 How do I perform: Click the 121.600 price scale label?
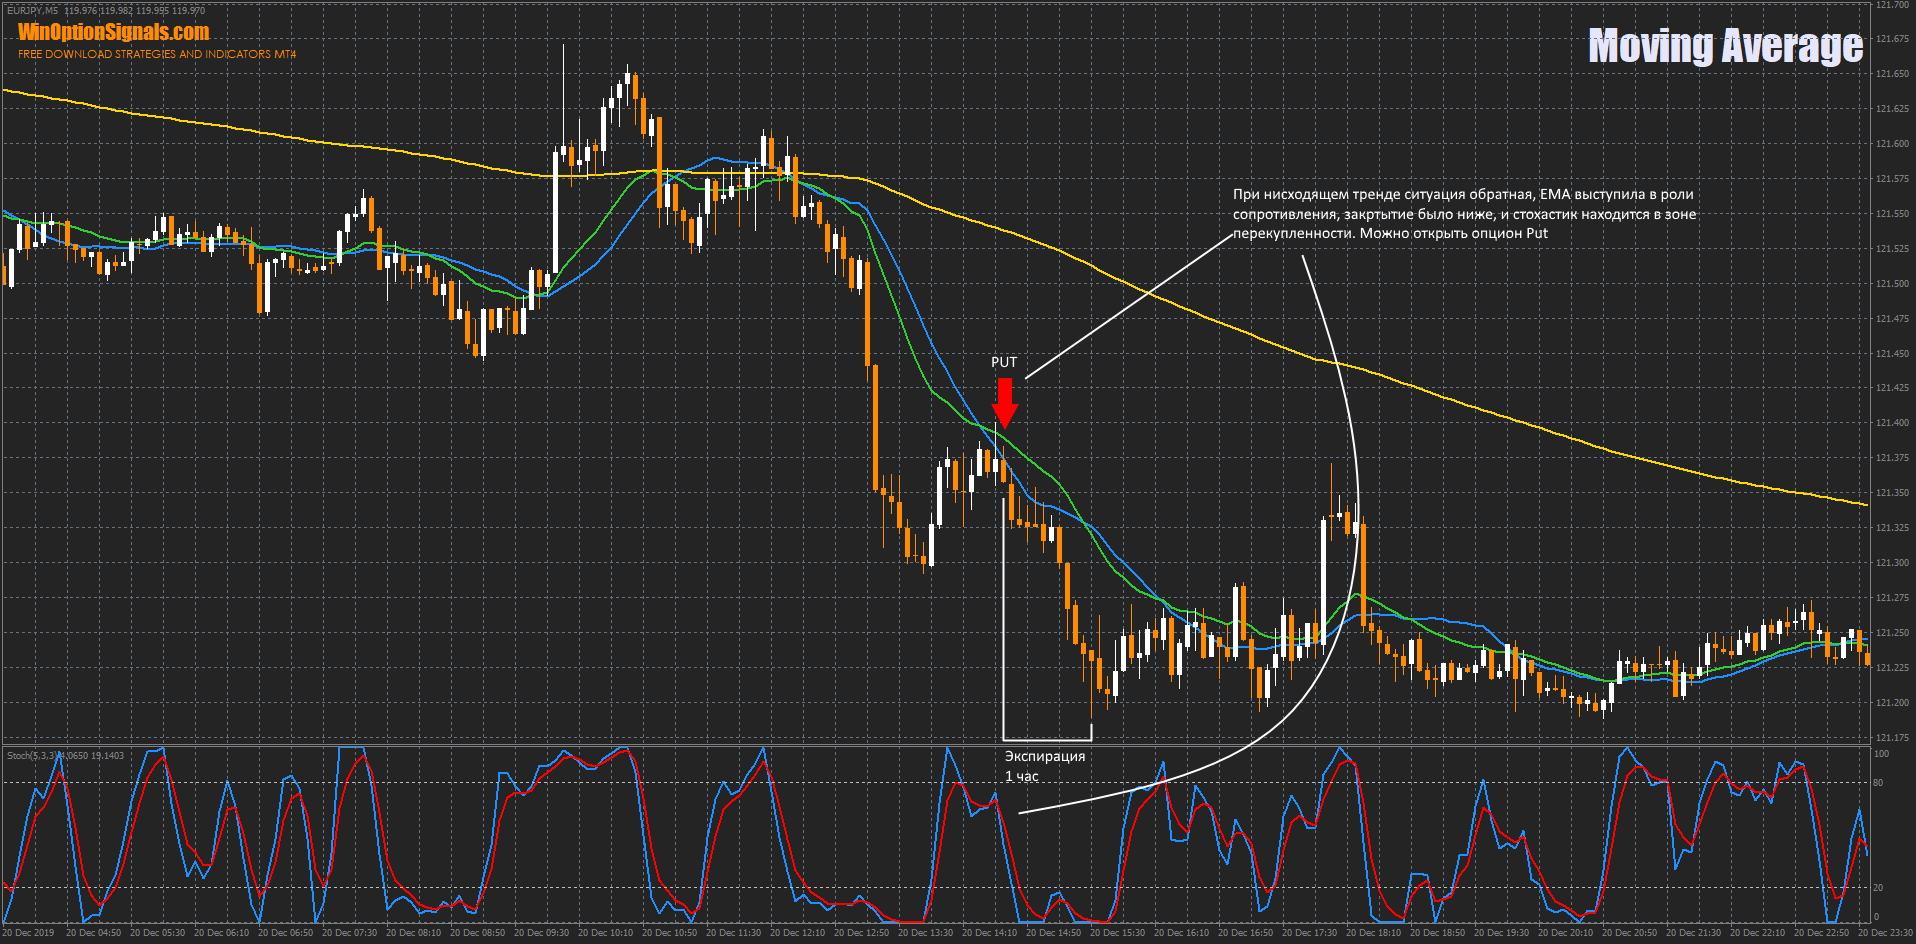(1892, 144)
